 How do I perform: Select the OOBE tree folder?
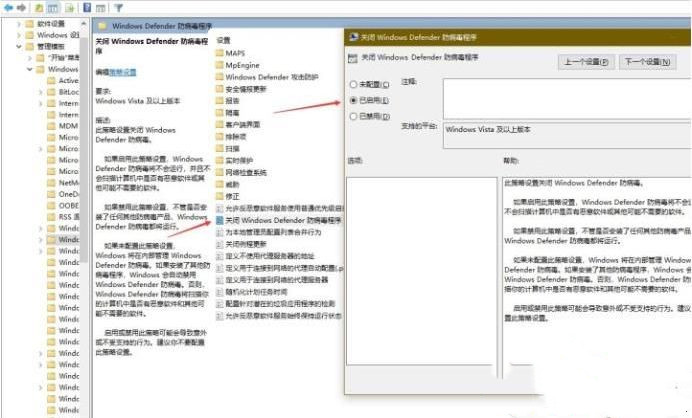coord(63,205)
